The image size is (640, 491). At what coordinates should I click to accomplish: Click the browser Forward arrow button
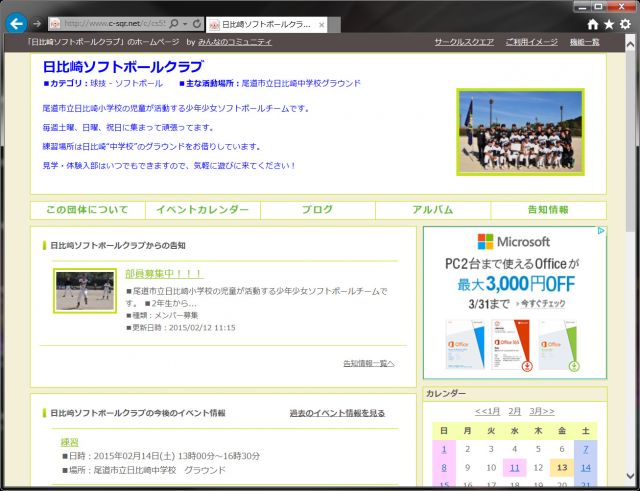[x=37, y=23]
